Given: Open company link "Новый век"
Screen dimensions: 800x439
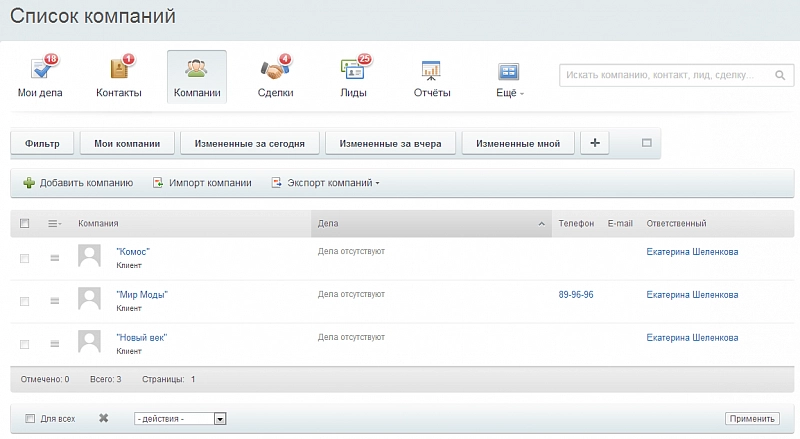Looking at the screenshot, I should click(x=141, y=337).
